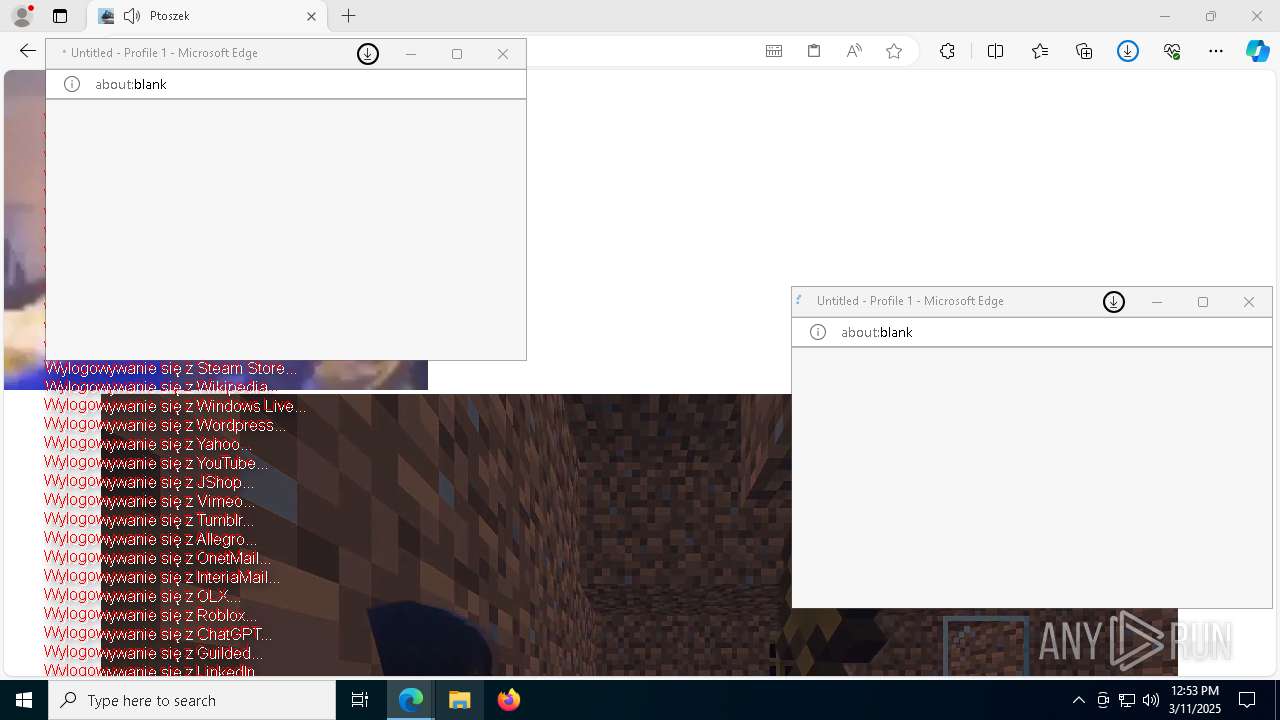Screen dimensions: 1280x720
Task: Open the tab actions menu icon
Action: 60,16
